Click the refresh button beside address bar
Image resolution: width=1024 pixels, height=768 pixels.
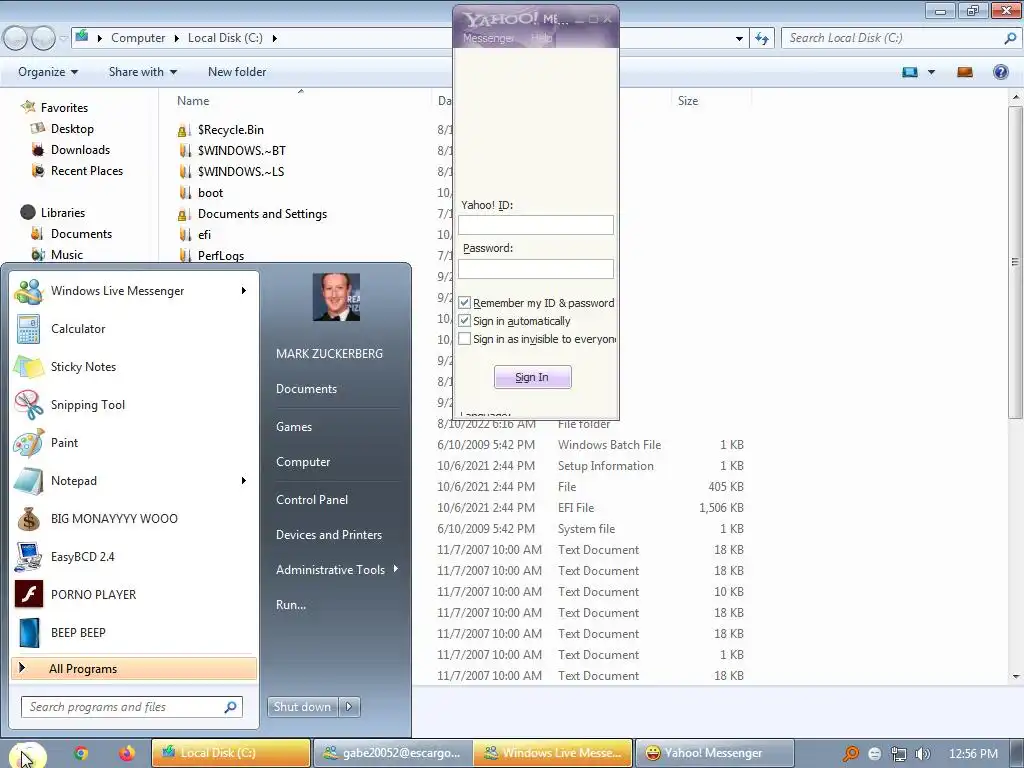tap(761, 38)
